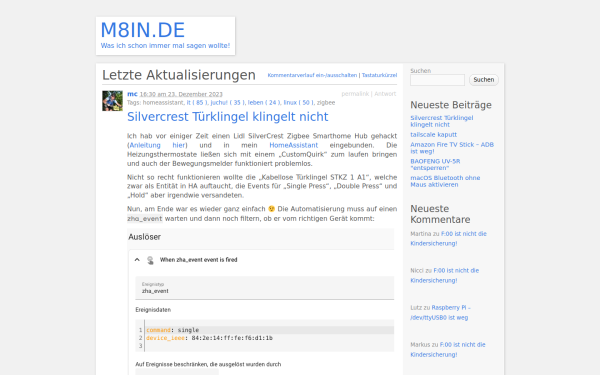Click the inline zha_event code snippet
The width and height of the screenshot is (600, 375).
145,219
